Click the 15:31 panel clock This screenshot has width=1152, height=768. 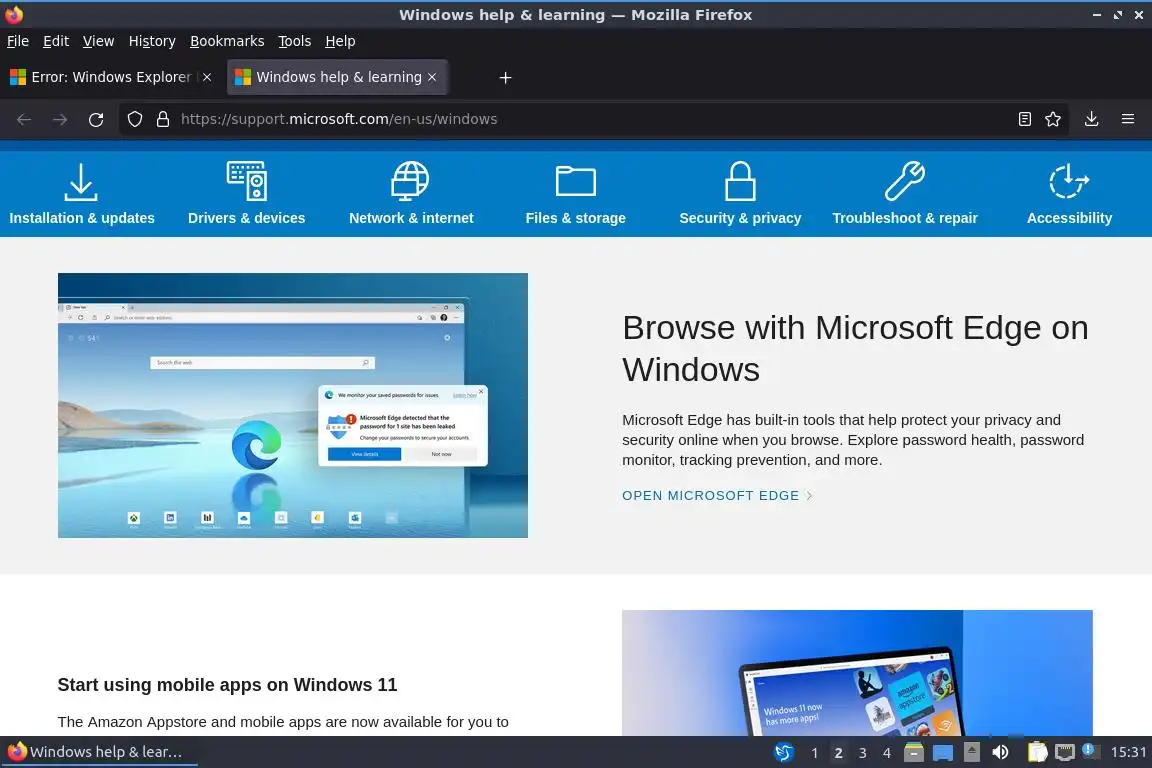(x=1128, y=752)
